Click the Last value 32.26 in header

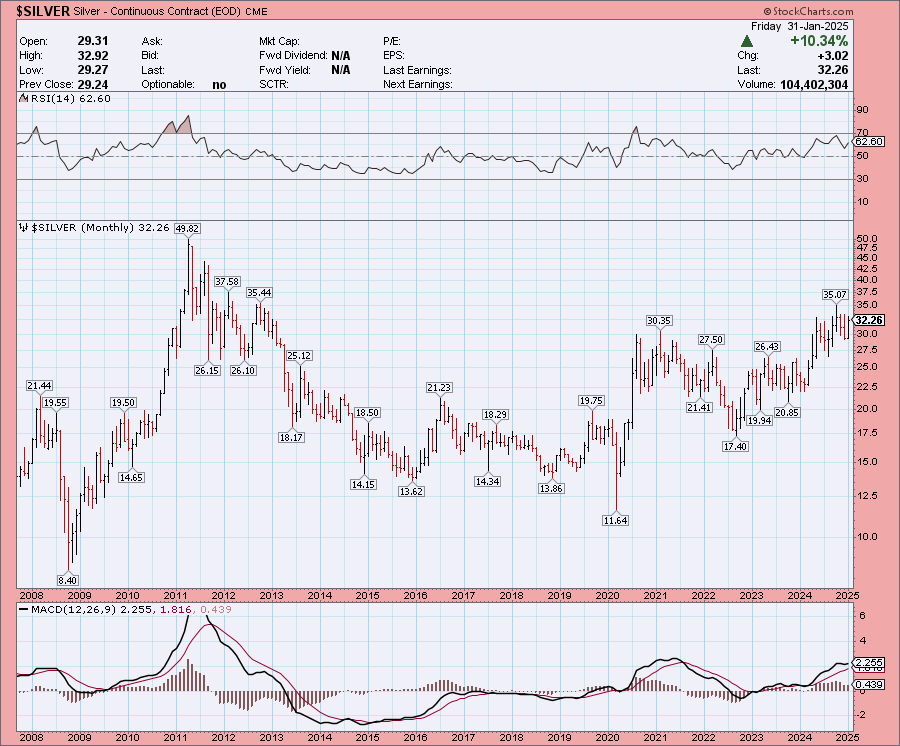[833, 70]
